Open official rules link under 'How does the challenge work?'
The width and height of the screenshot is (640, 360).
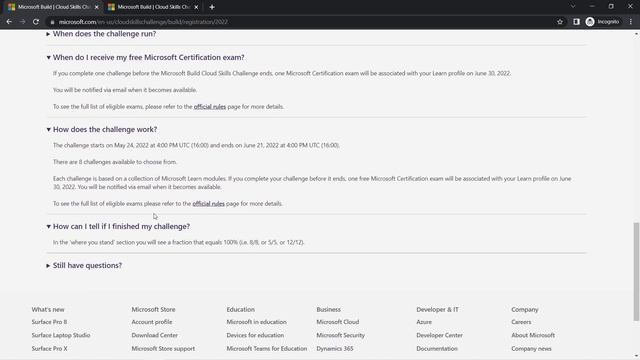(x=209, y=204)
